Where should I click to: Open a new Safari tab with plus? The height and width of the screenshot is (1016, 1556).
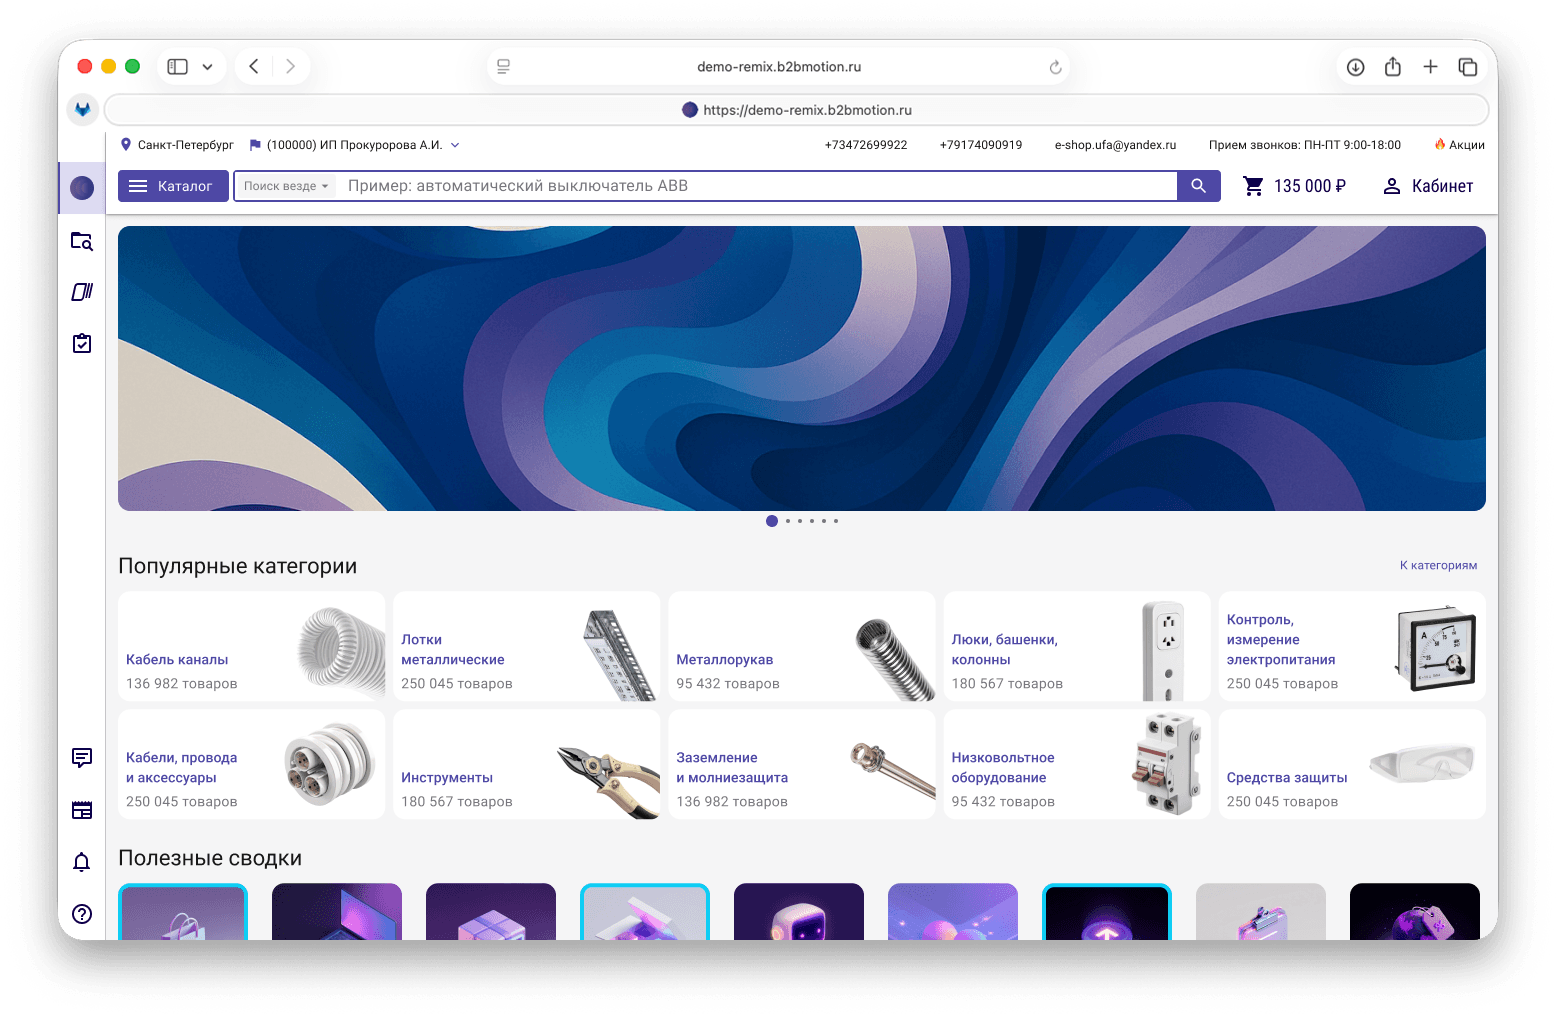pyautogui.click(x=1430, y=67)
